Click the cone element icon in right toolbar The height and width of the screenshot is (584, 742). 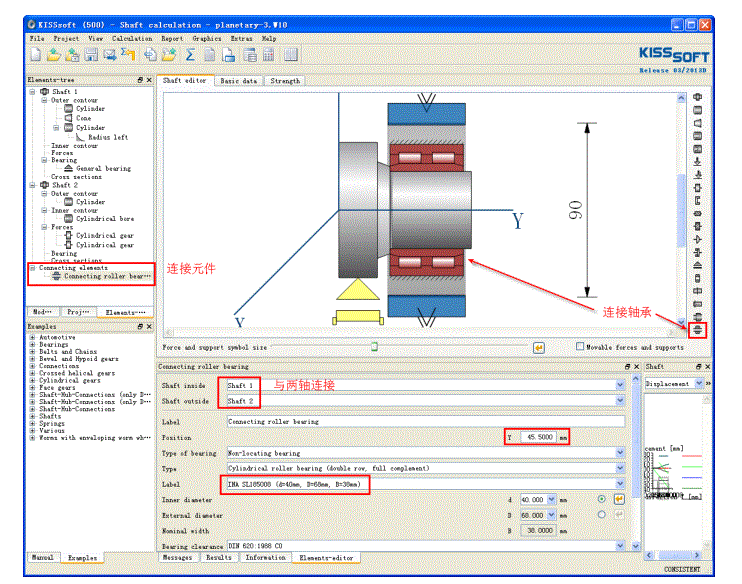697,123
